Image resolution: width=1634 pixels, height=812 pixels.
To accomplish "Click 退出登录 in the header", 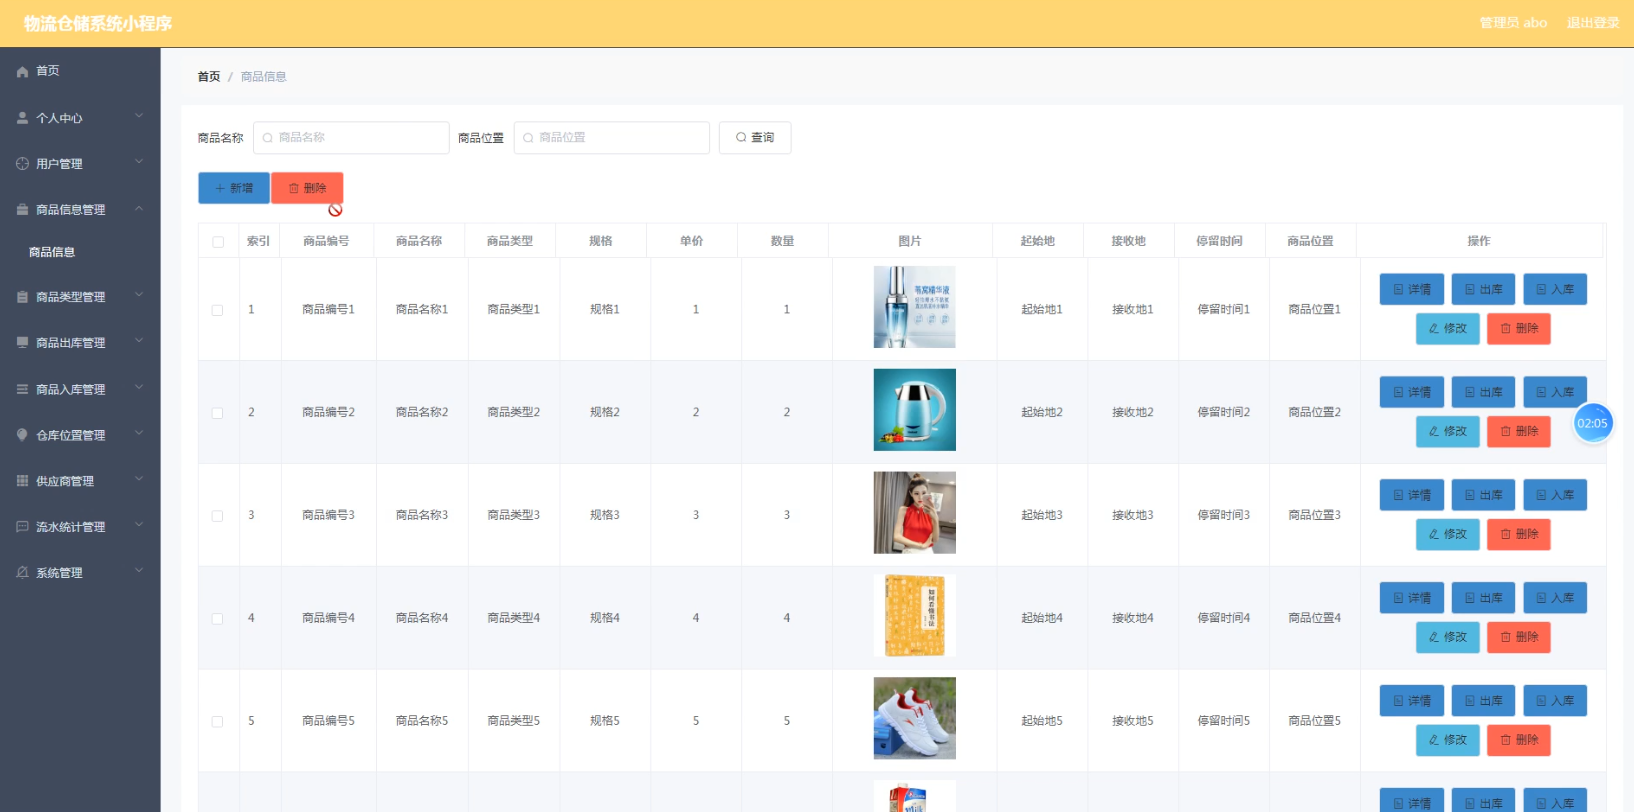I will click(x=1593, y=23).
